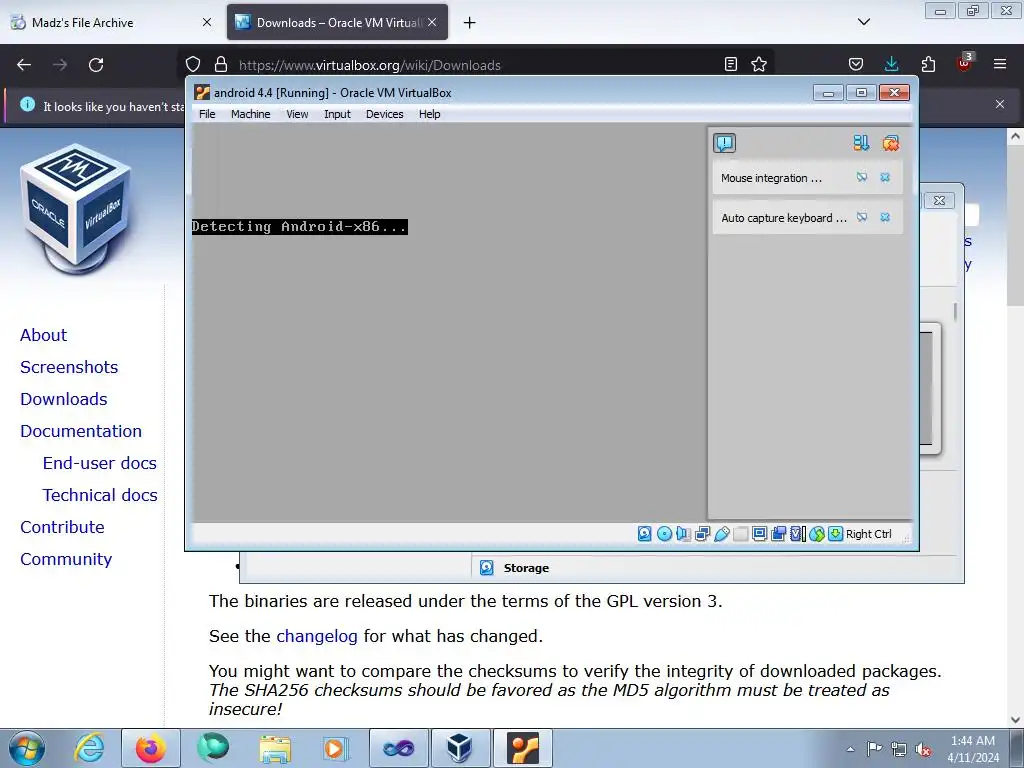1024x768 pixels.
Task: Open the Windows Start menu
Action: [27, 748]
